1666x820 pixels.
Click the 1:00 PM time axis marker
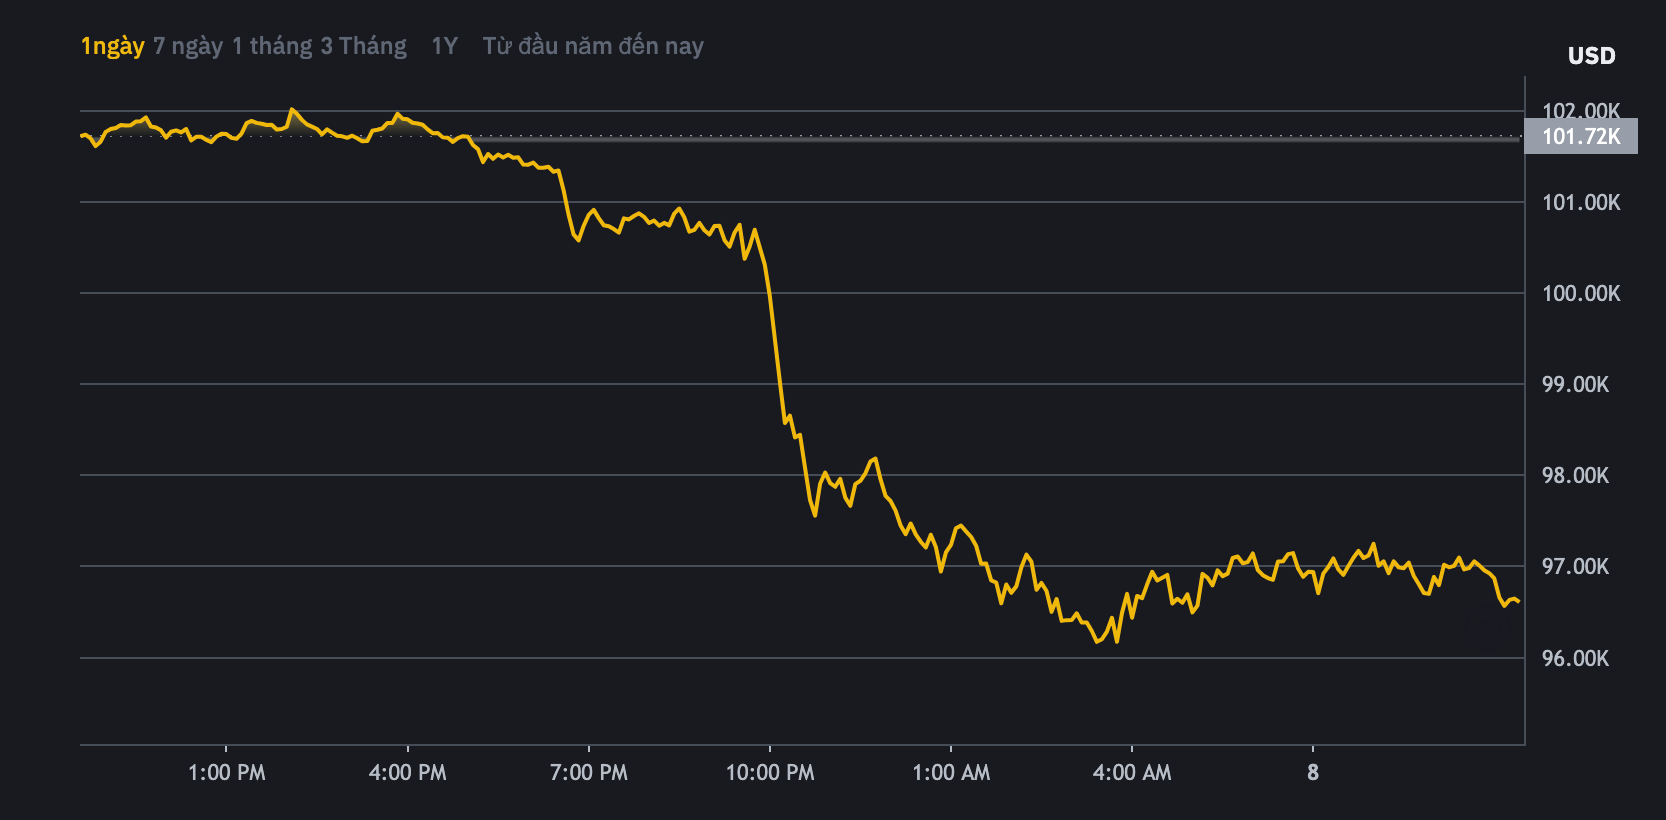tap(227, 772)
